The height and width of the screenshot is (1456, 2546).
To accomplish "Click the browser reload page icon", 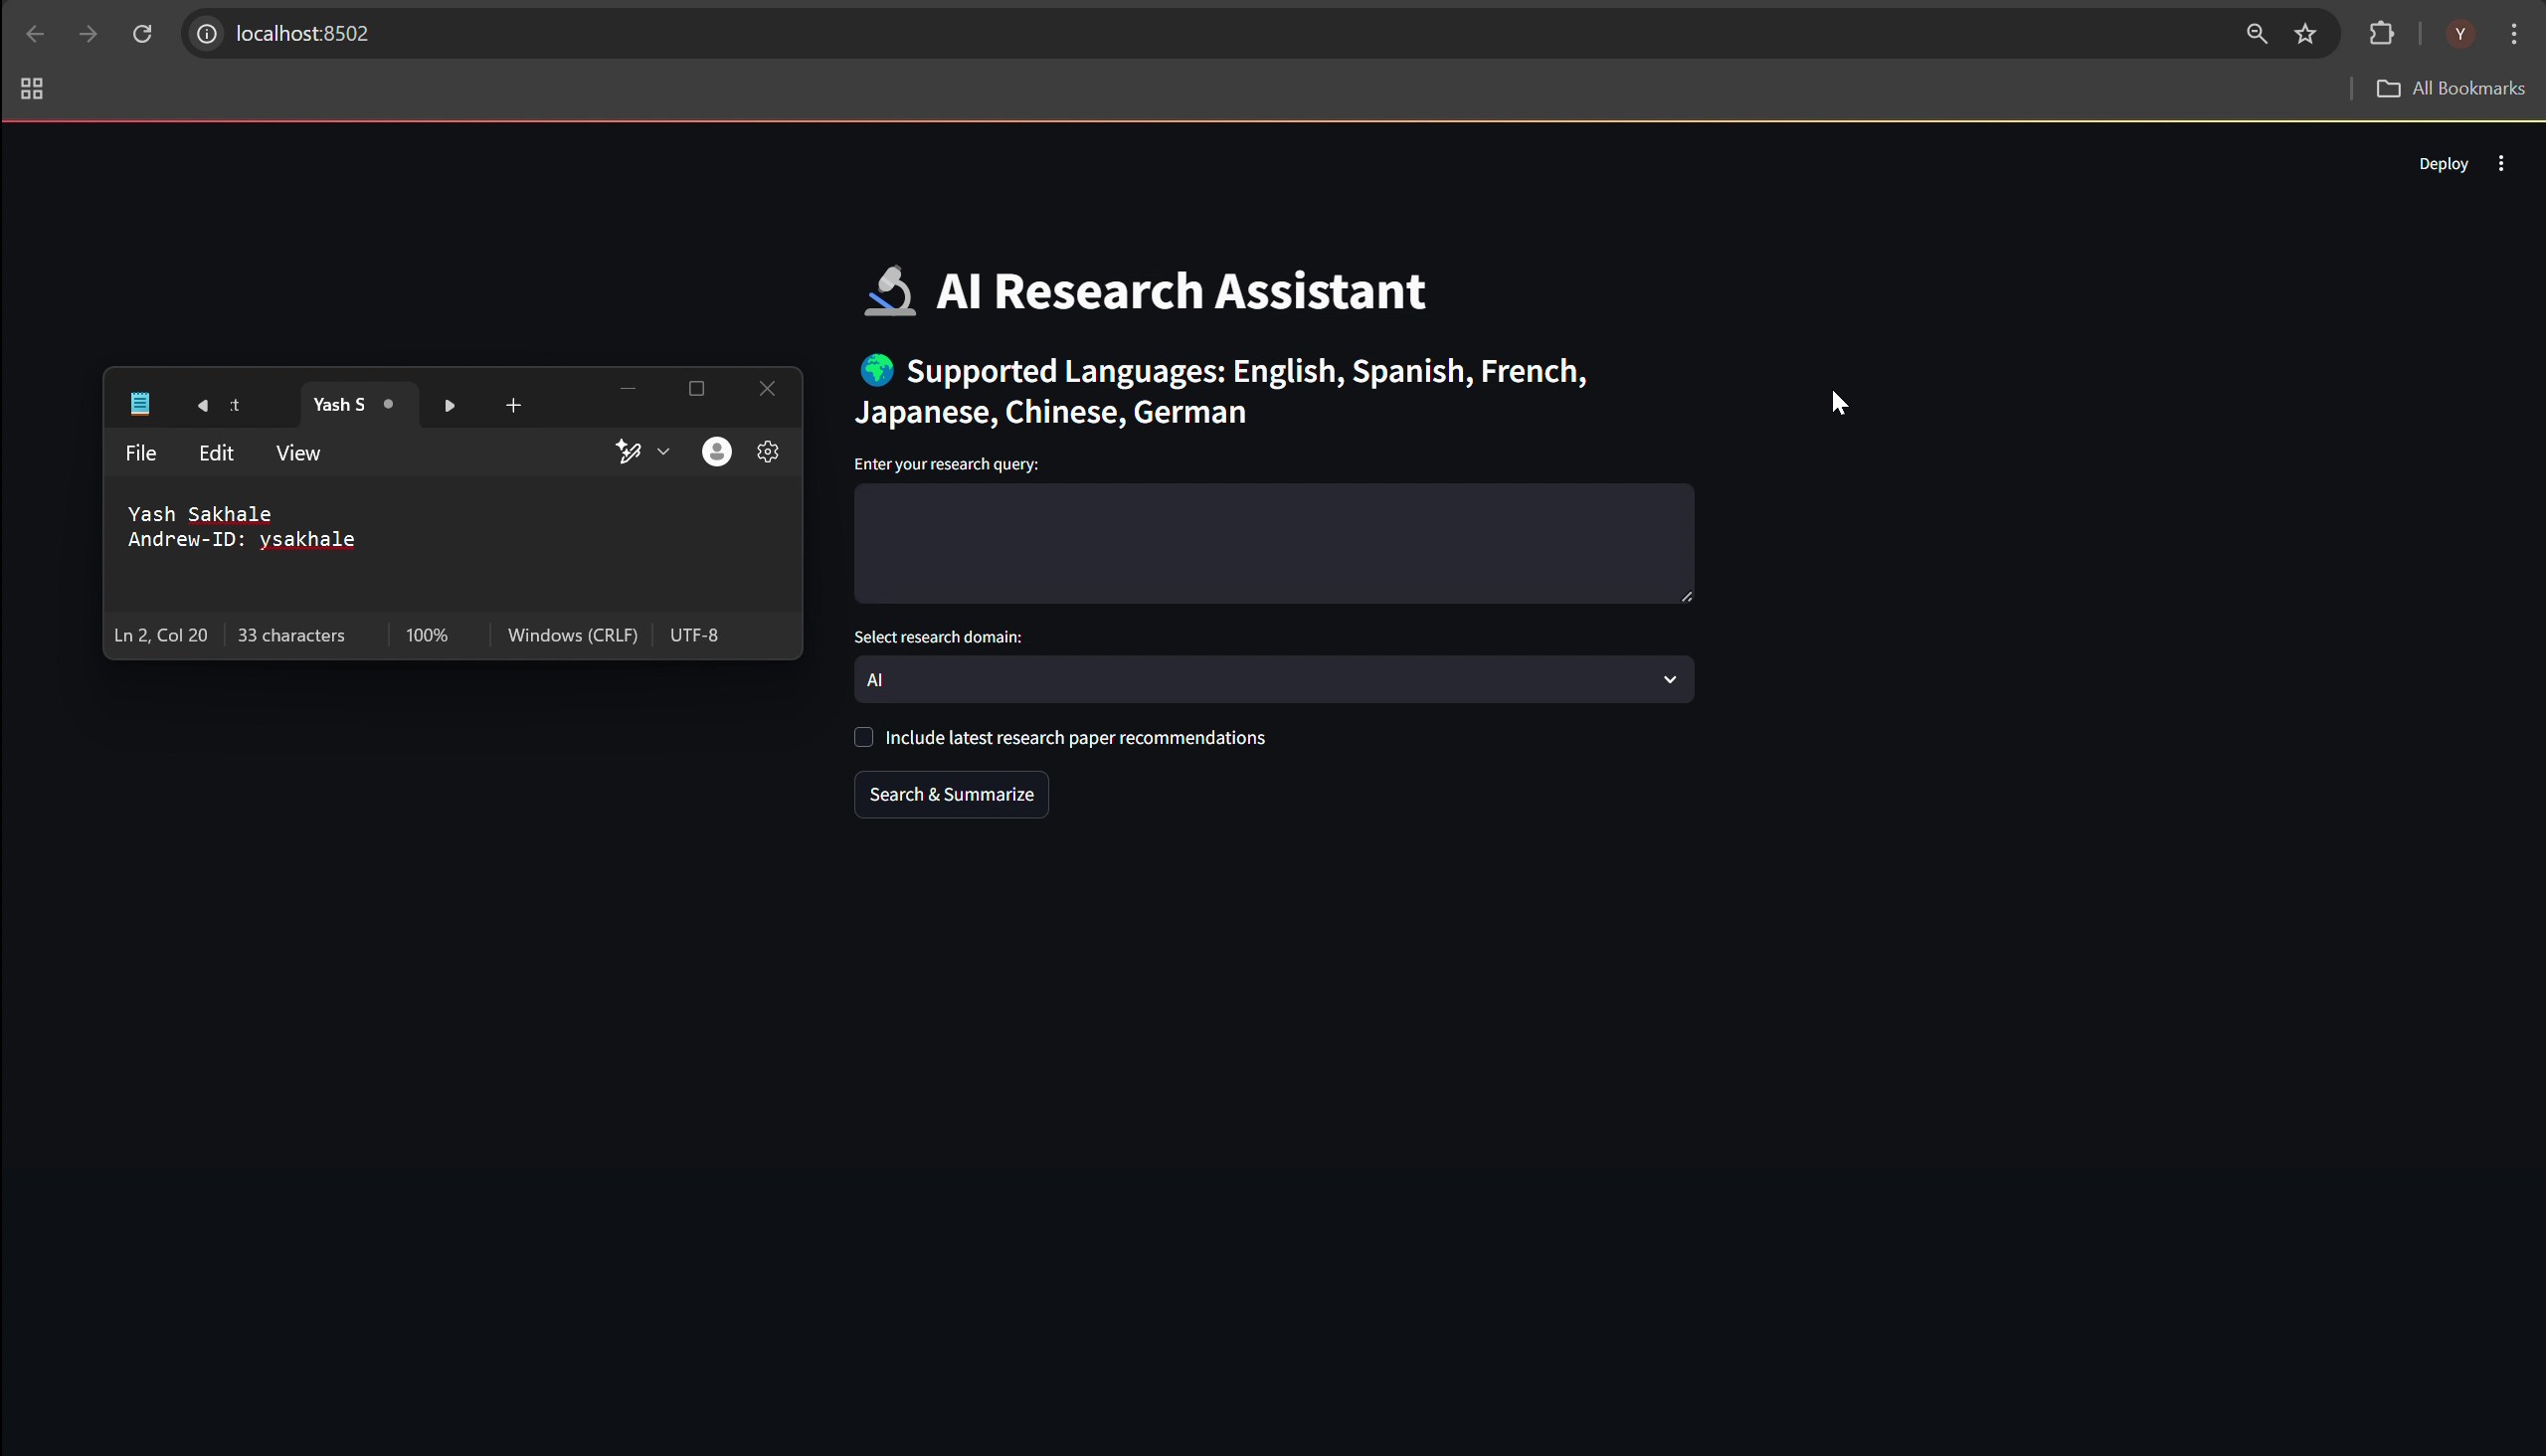I will click(x=142, y=34).
